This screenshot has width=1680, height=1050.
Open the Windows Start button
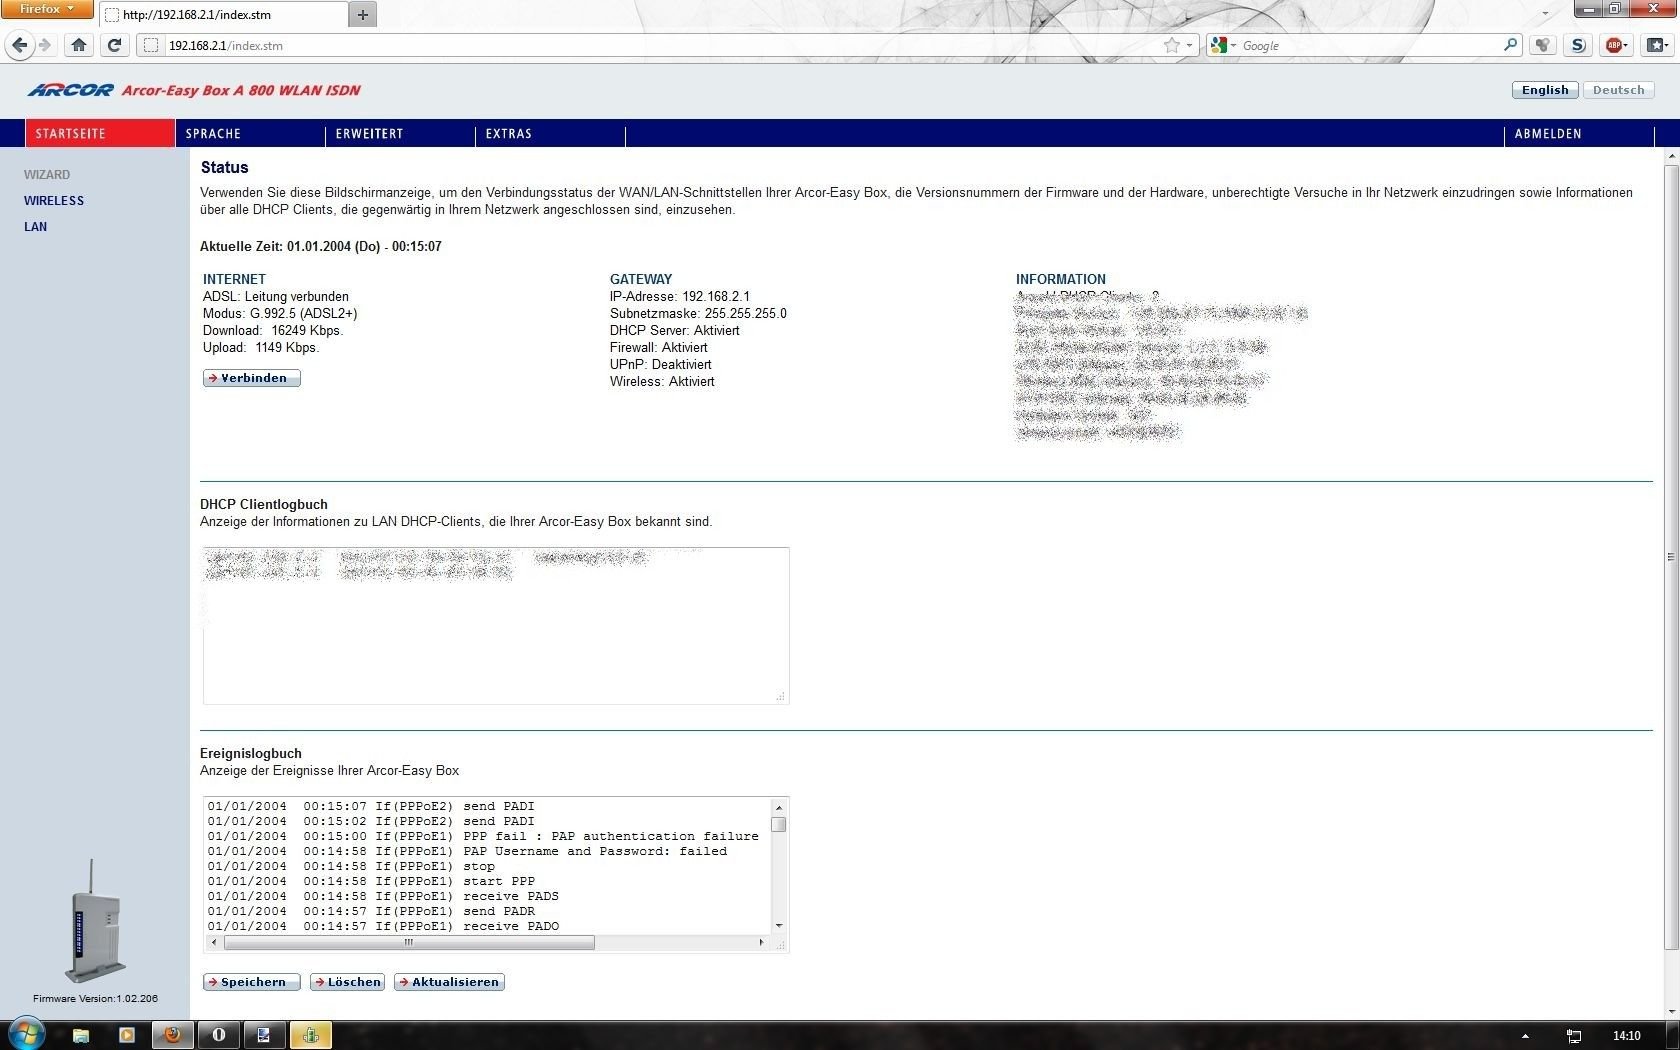25,1033
